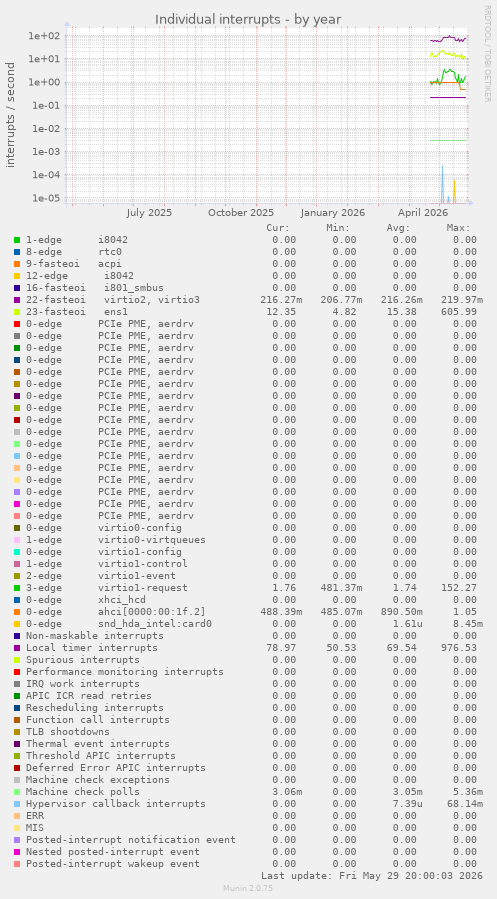Click the RRDTOOL / TOBI OETIKER watermark

click(x=487, y=54)
